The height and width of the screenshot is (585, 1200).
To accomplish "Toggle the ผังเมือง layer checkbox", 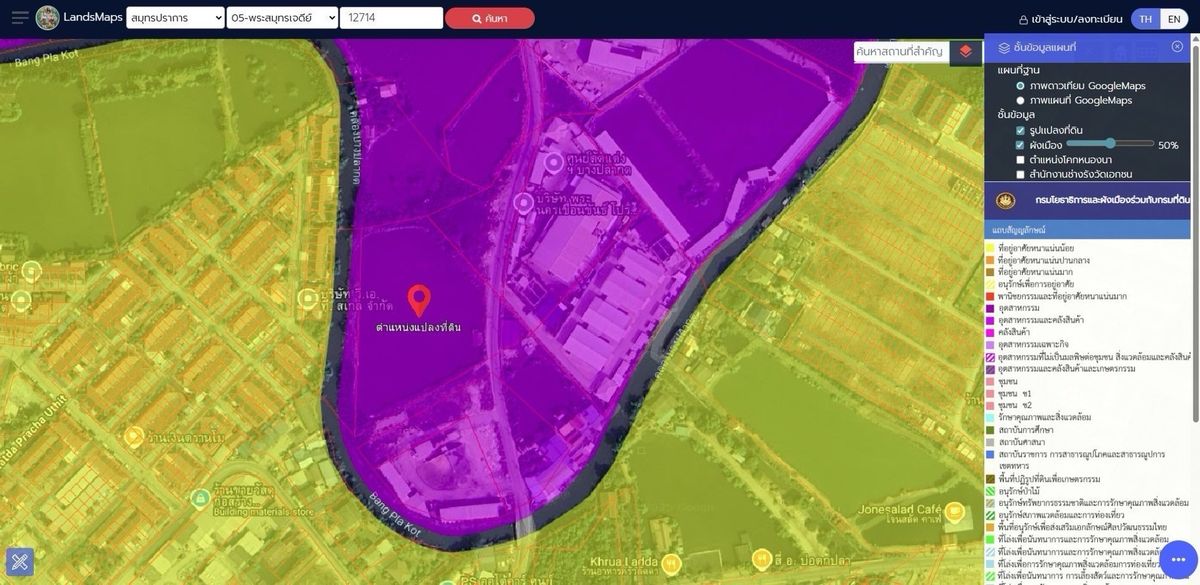I will [1020, 145].
